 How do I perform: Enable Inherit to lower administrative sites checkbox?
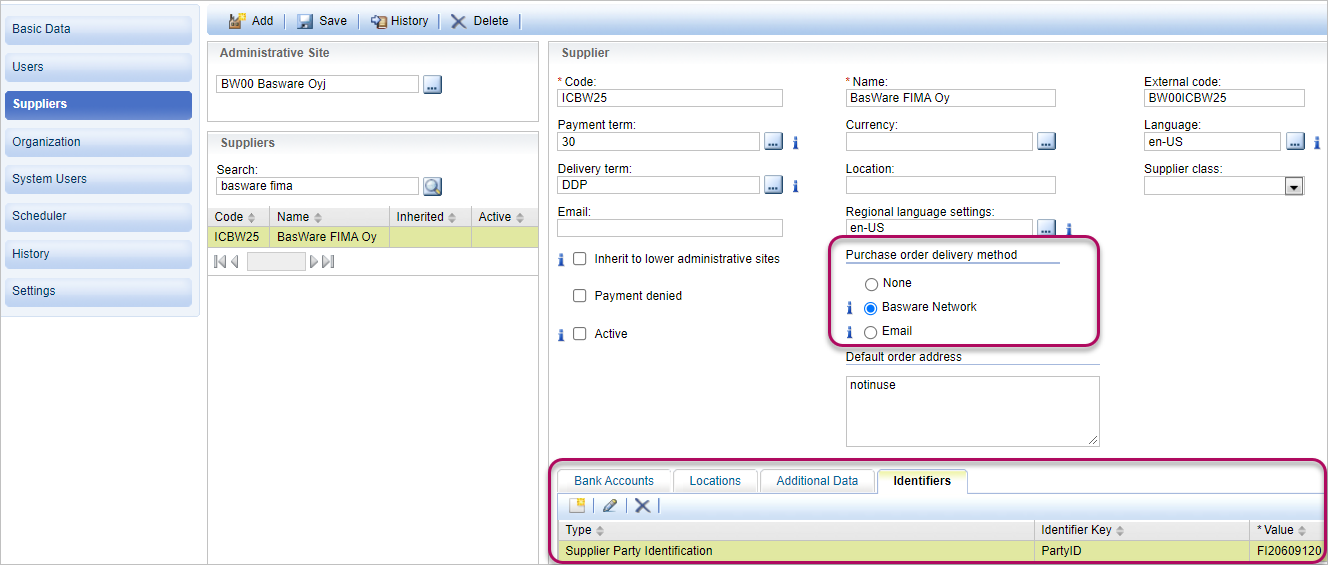coord(579,259)
